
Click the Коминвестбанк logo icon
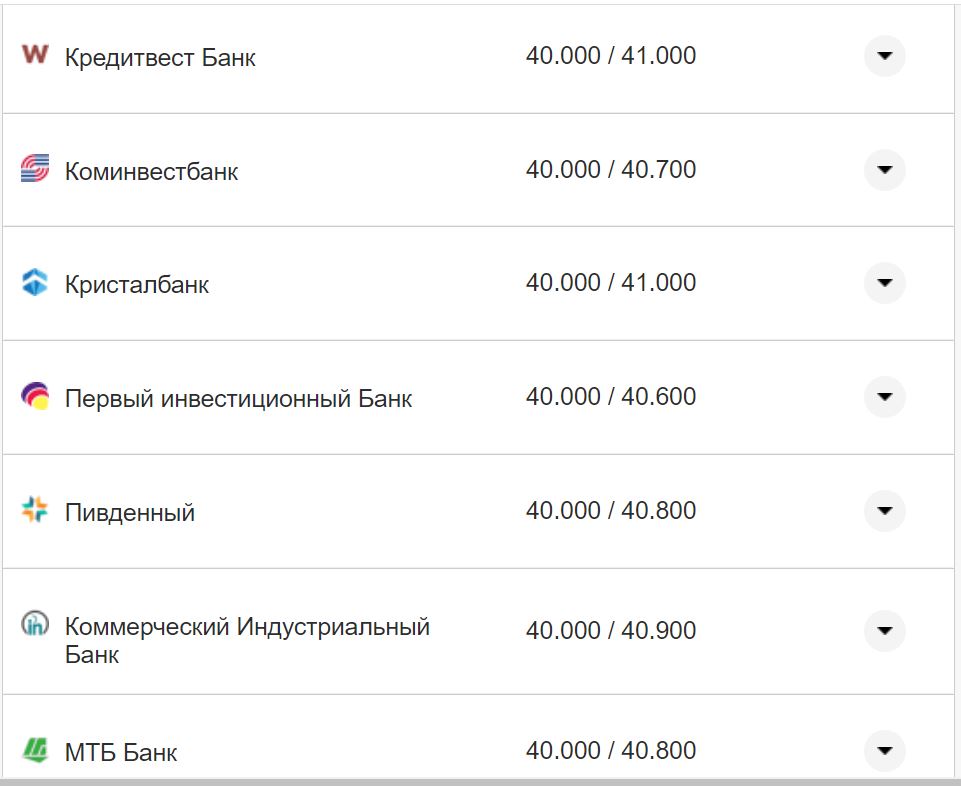[x=35, y=169]
